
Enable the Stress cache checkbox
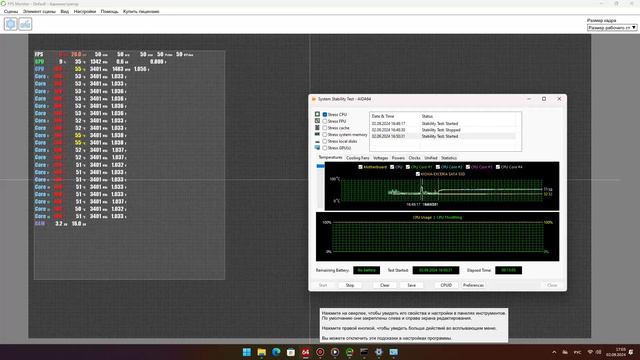pos(325,128)
